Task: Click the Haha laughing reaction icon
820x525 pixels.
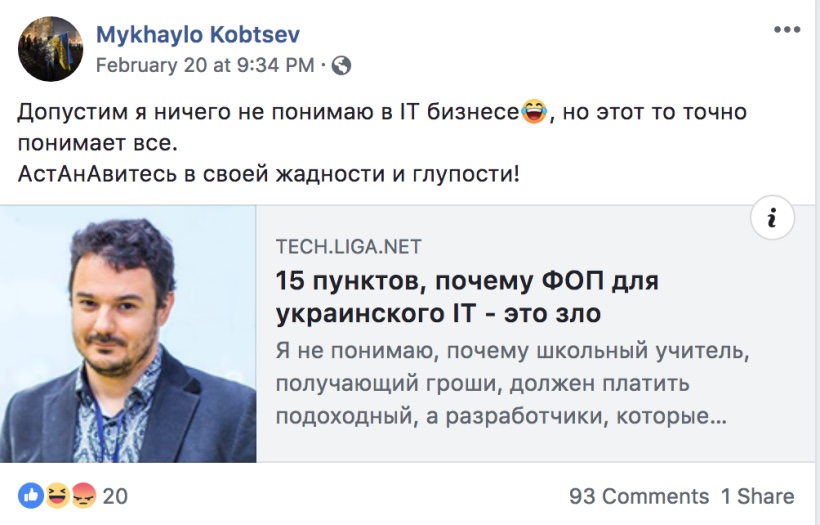Action: coord(57,495)
